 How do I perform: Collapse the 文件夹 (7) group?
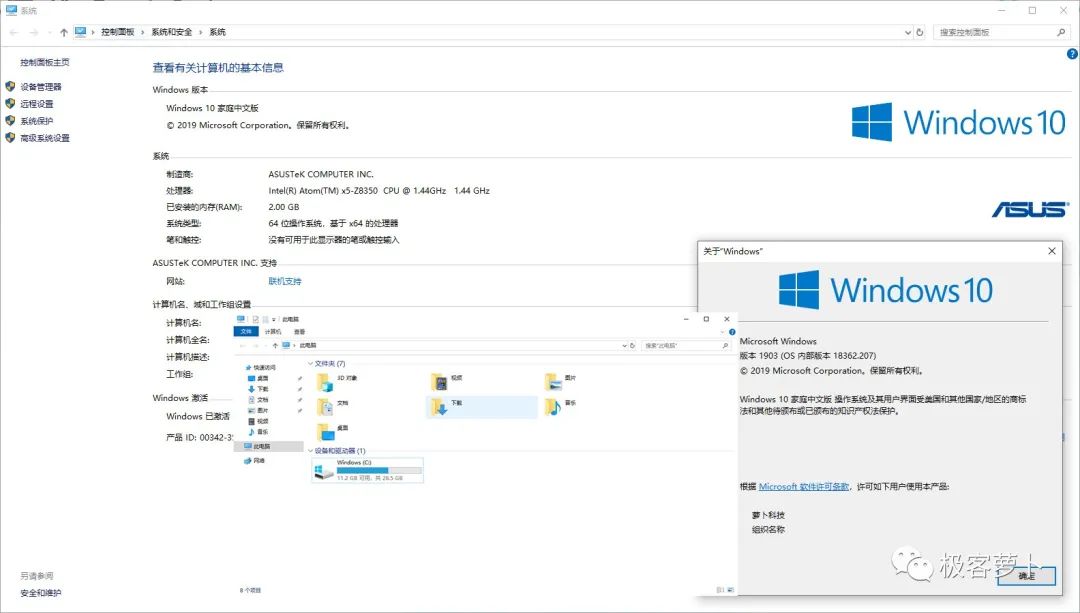pos(311,363)
